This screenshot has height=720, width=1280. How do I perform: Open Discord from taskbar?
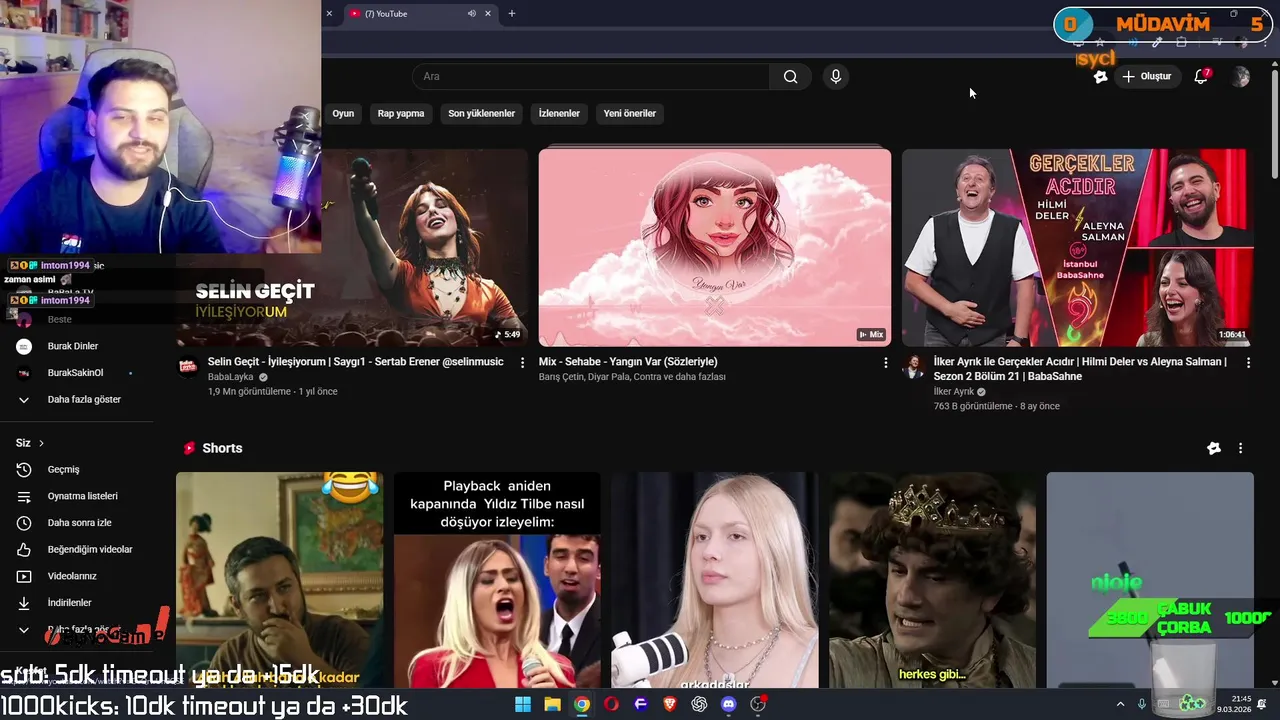tap(729, 704)
